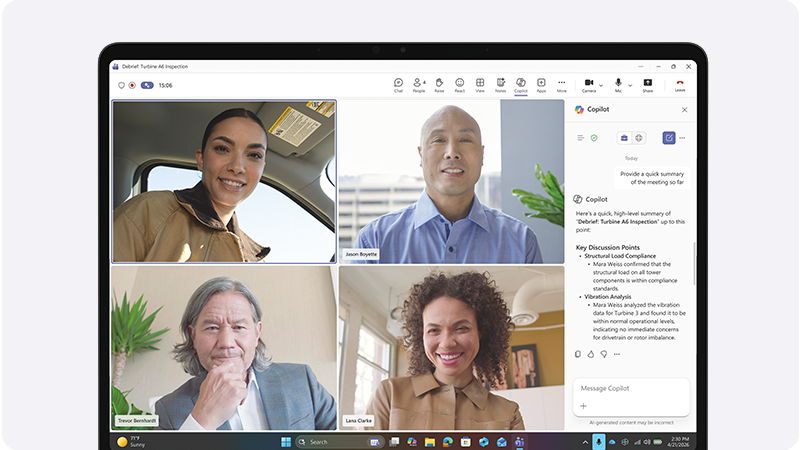Click the purple pill indicator next to 15:06

point(147,85)
